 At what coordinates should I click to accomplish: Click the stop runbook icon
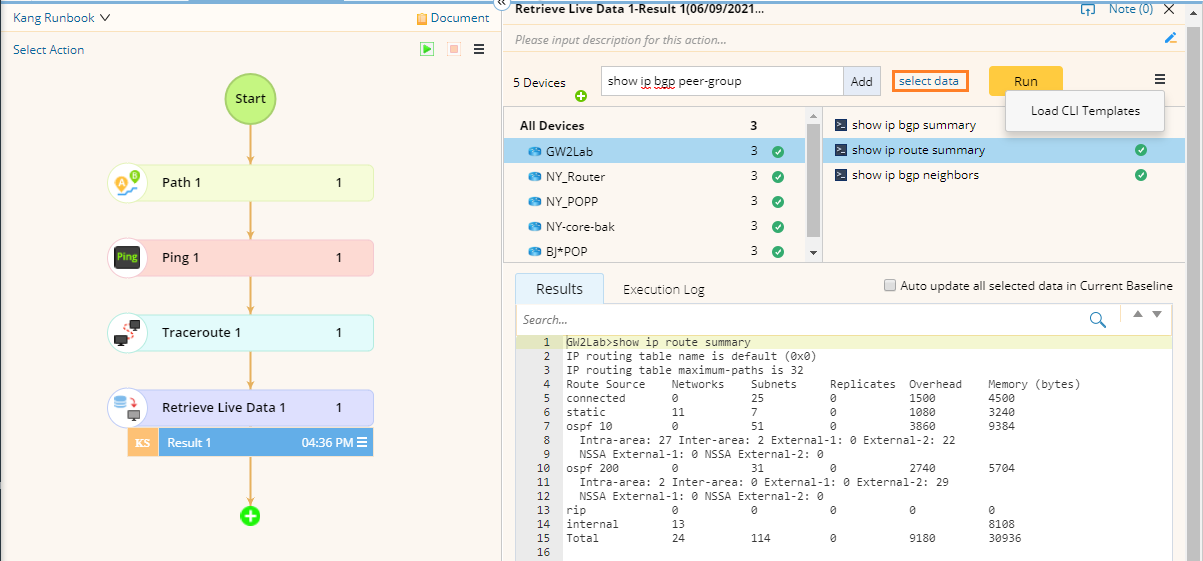454,49
